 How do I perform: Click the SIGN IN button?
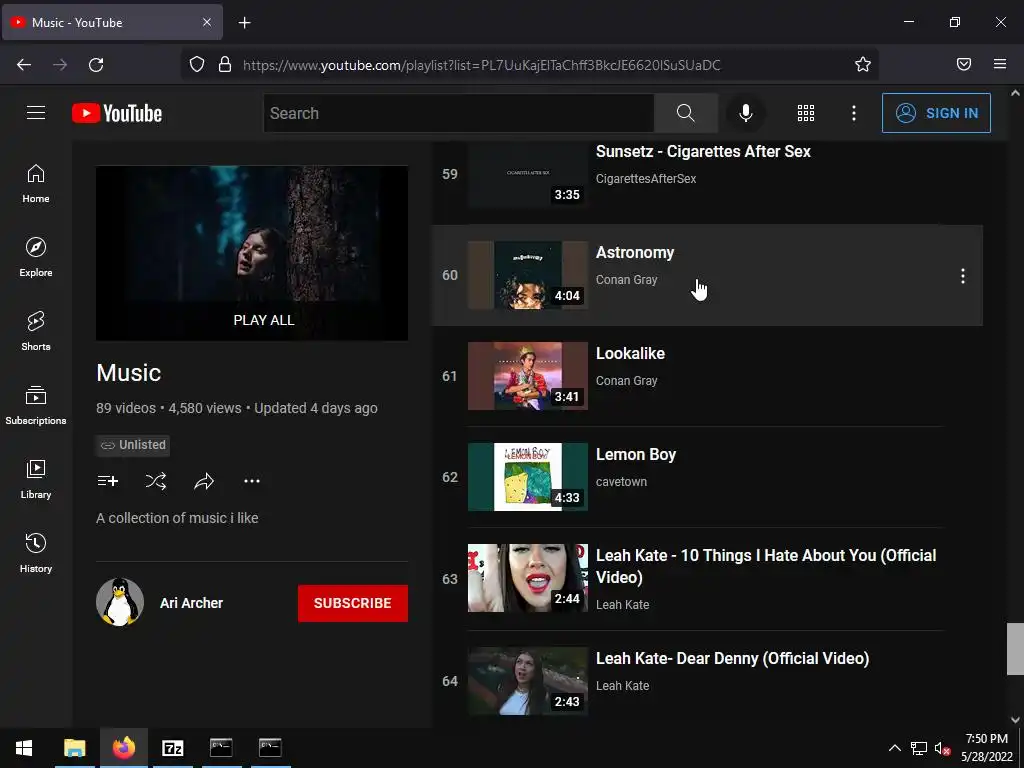coord(936,113)
